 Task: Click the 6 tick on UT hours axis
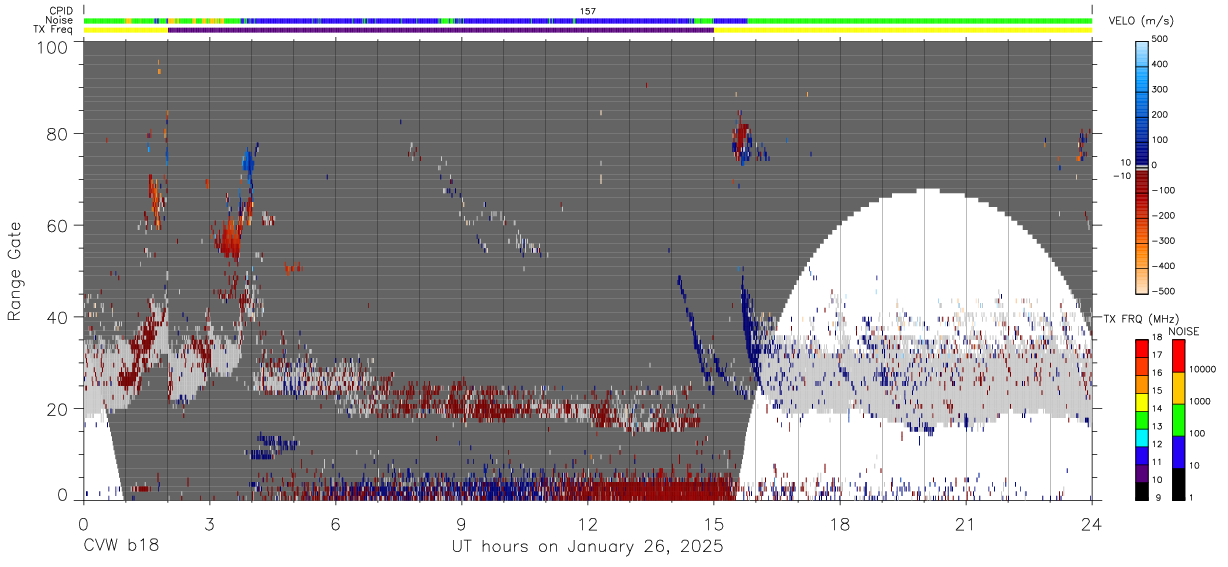[x=335, y=523]
